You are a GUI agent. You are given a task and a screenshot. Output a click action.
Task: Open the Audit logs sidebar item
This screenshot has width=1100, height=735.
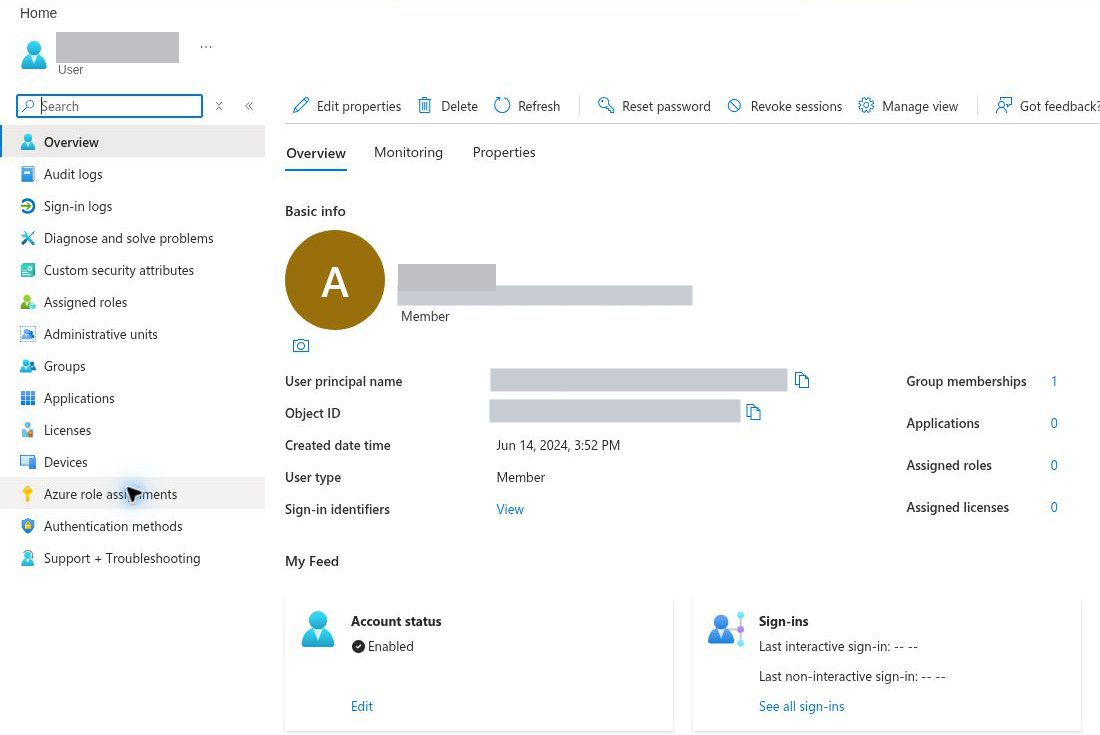[133, 174]
